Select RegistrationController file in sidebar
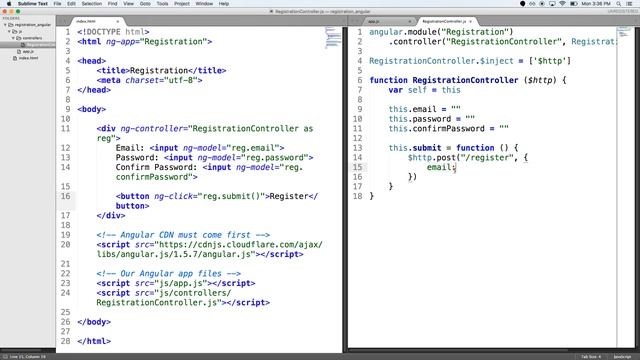The width and height of the screenshot is (640, 360). 28,44
